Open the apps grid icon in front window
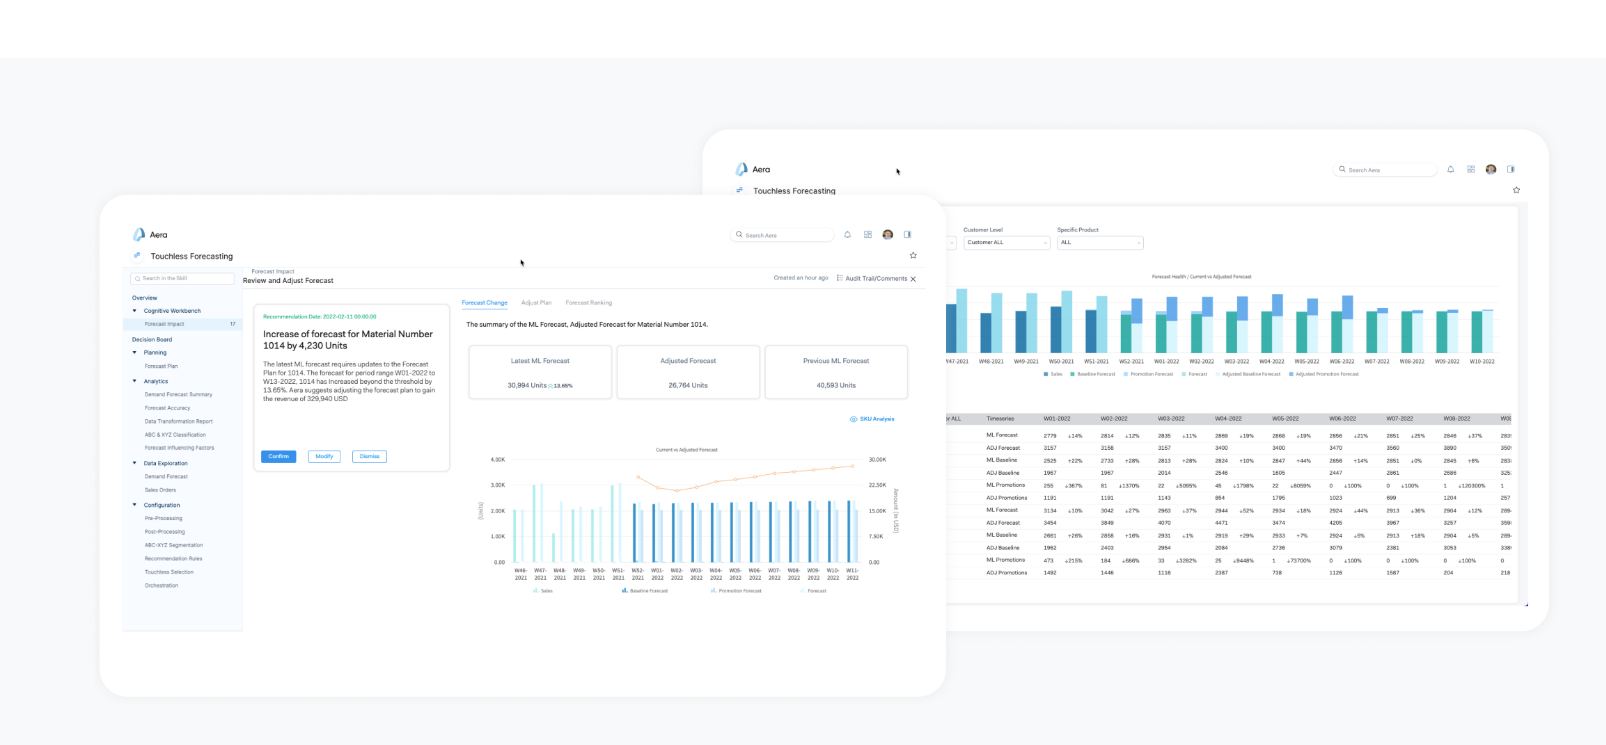This screenshot has width=1606, height=745. coord(868,235)
